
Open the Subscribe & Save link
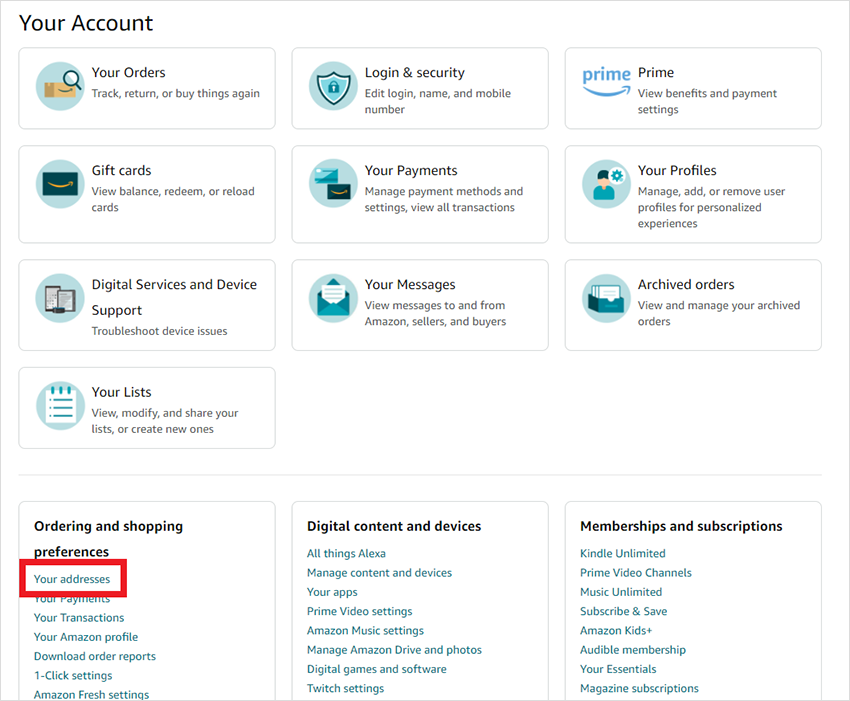click(x=623, y=611)
